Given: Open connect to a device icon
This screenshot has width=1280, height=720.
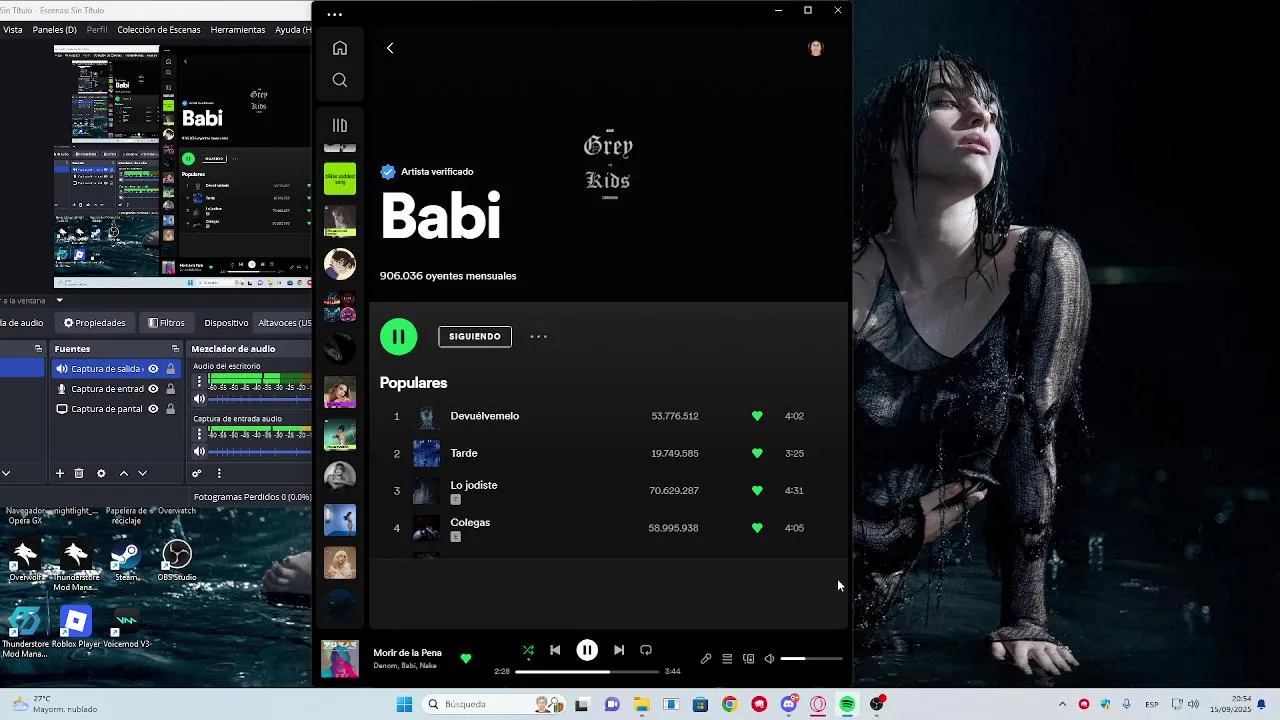Looking at the screenshot, I should [x=748, y=658].
